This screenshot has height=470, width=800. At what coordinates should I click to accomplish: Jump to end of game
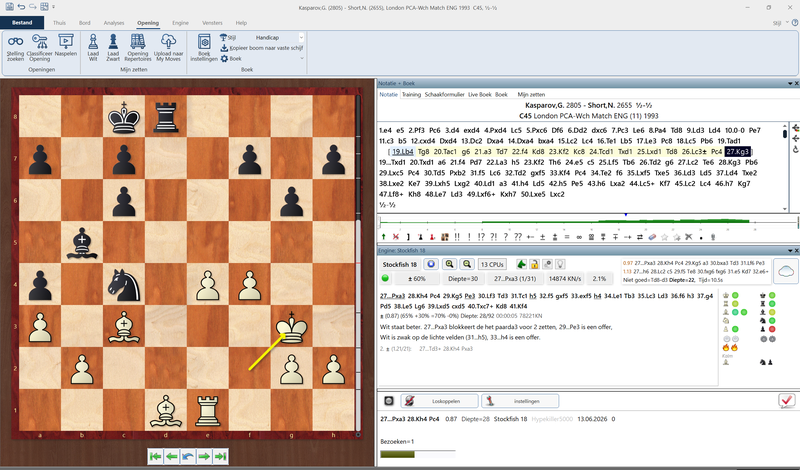(x=220, y=456)
